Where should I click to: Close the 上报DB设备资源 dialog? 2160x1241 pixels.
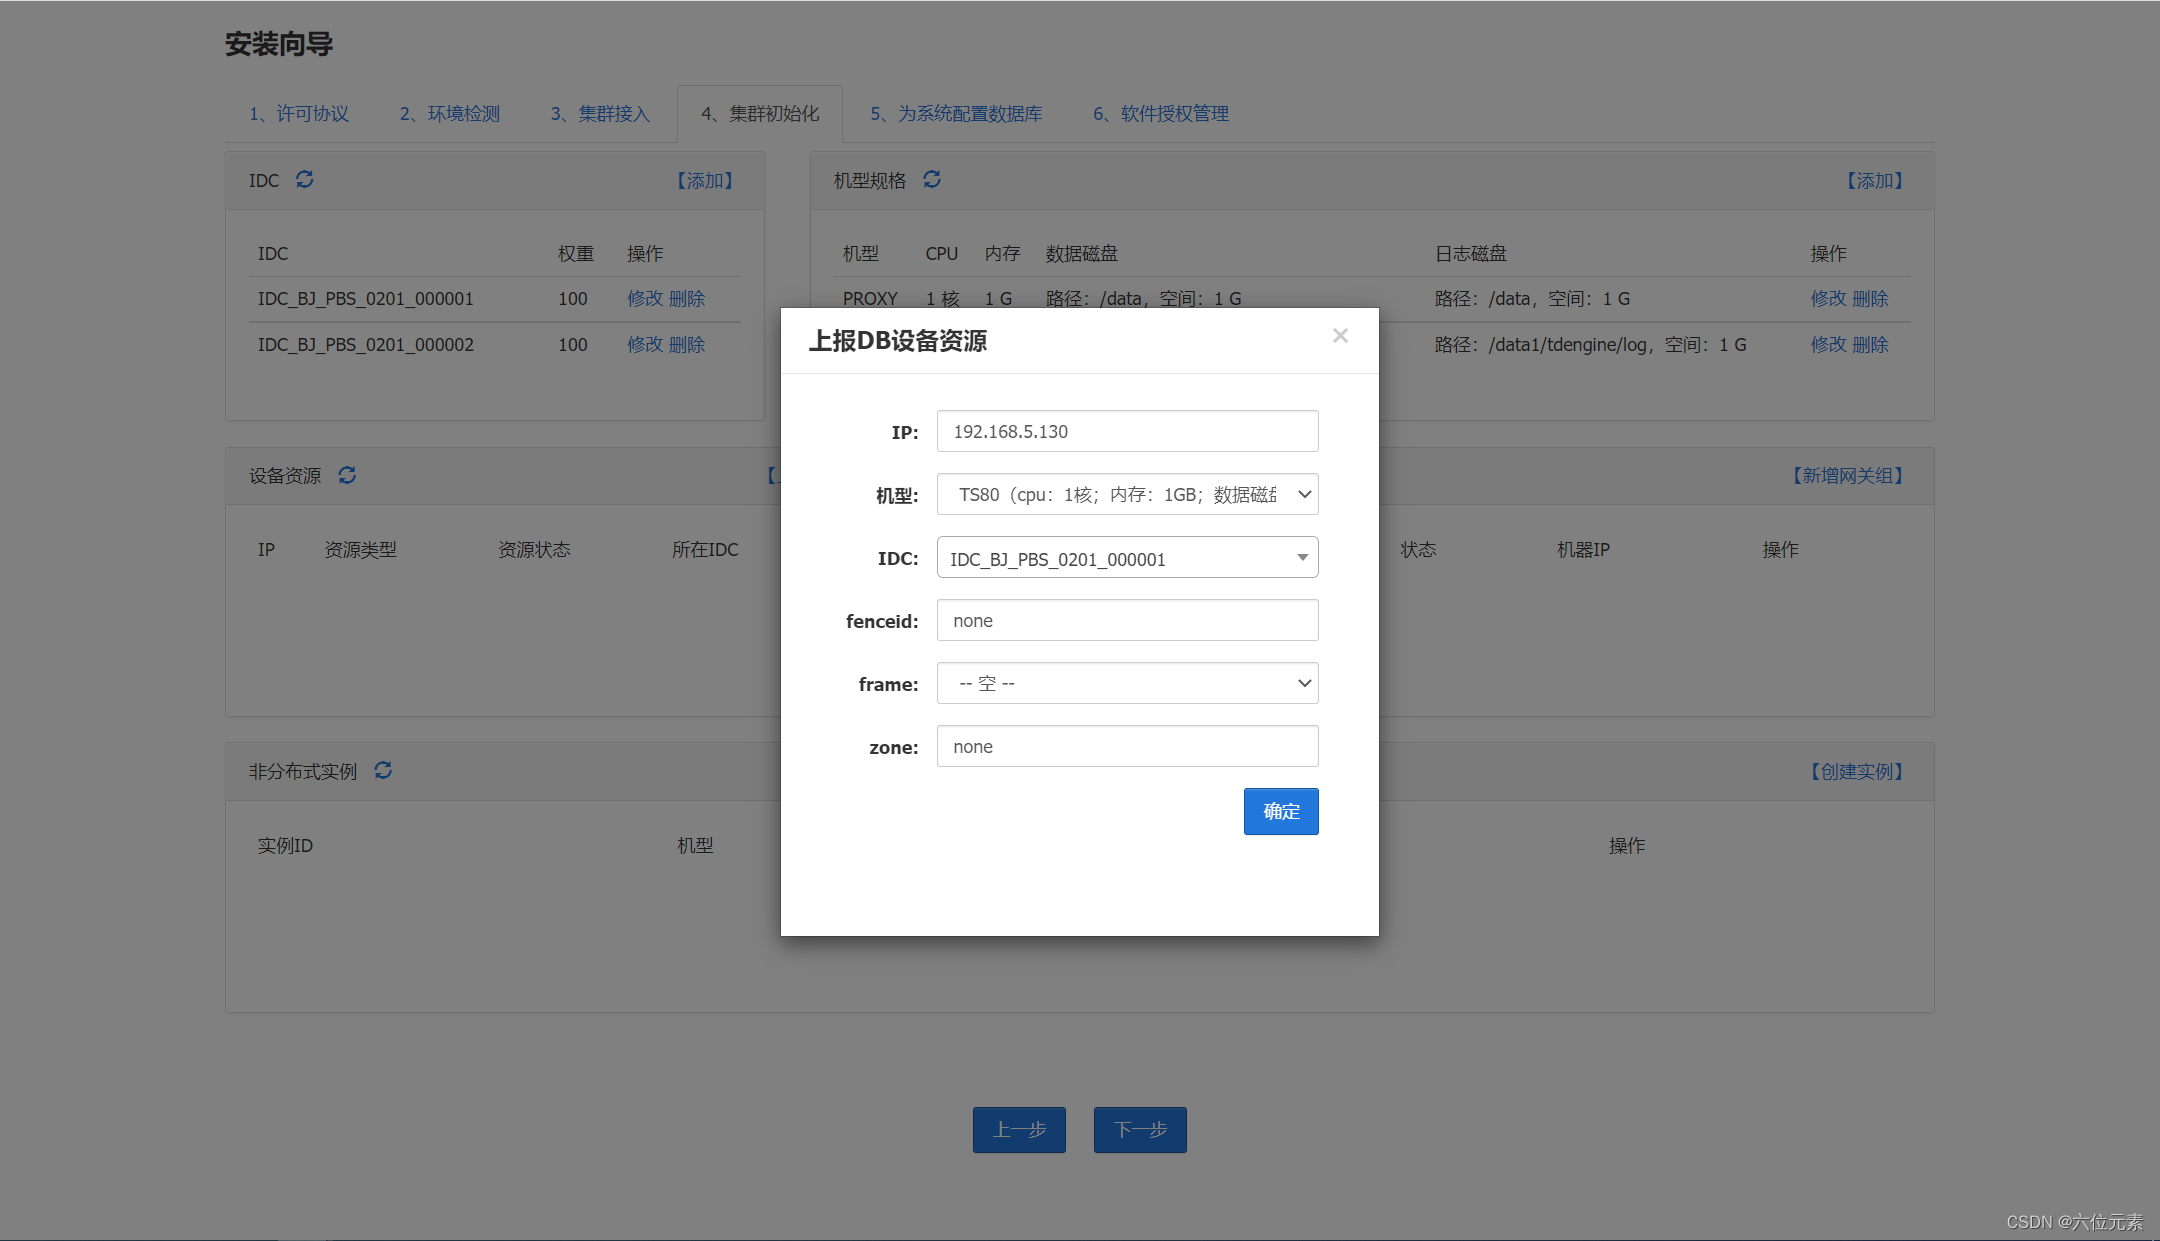[1340, 336]
